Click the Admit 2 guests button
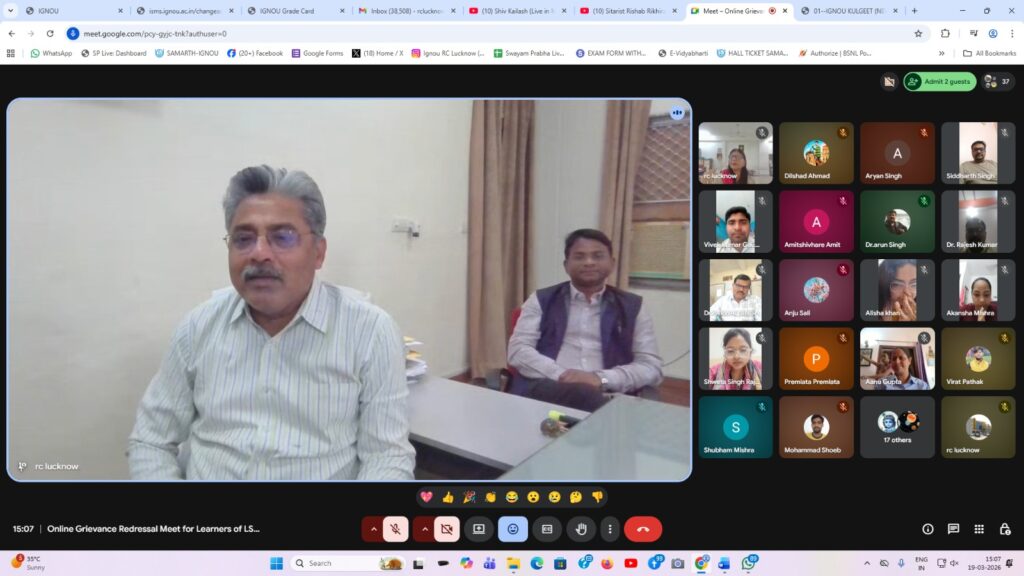This screenshot has width=1024, height=576. pos(940,82)
